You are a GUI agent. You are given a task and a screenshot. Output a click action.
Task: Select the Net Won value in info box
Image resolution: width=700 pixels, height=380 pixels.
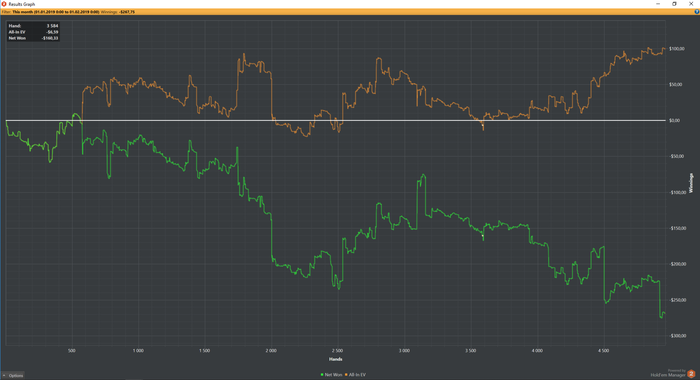[50, 38]
